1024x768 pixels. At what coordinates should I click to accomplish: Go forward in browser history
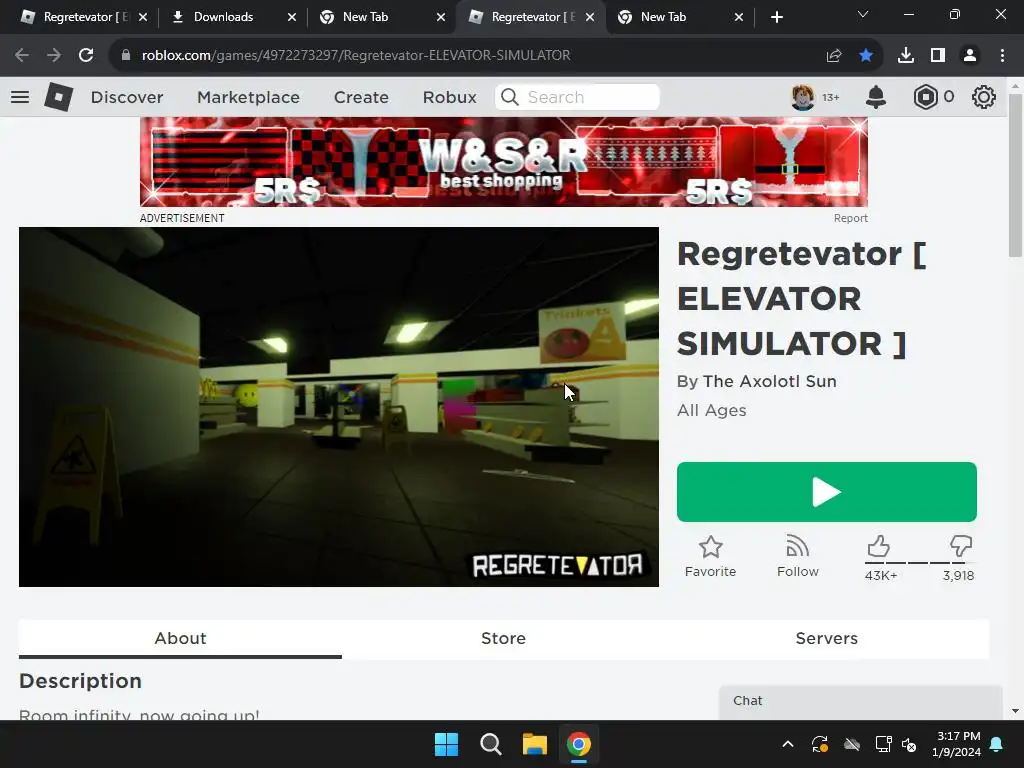54,56
